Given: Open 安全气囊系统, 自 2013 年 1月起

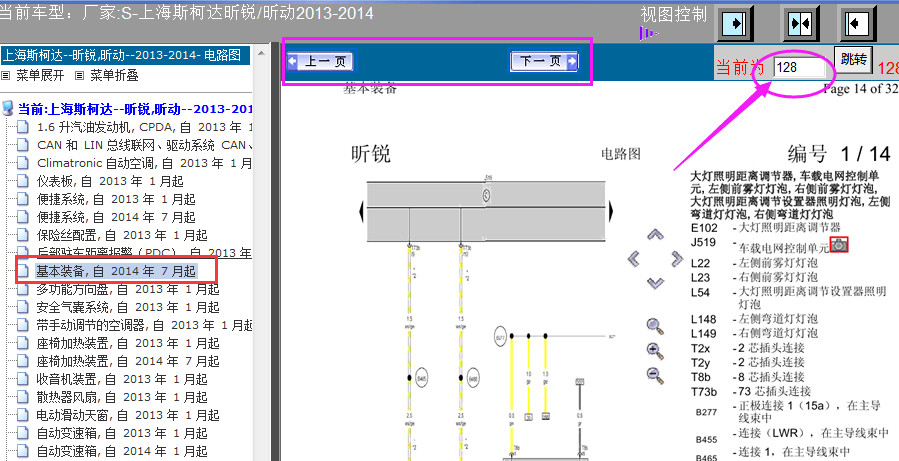Looking at the screenshot, I should [128, 307].
